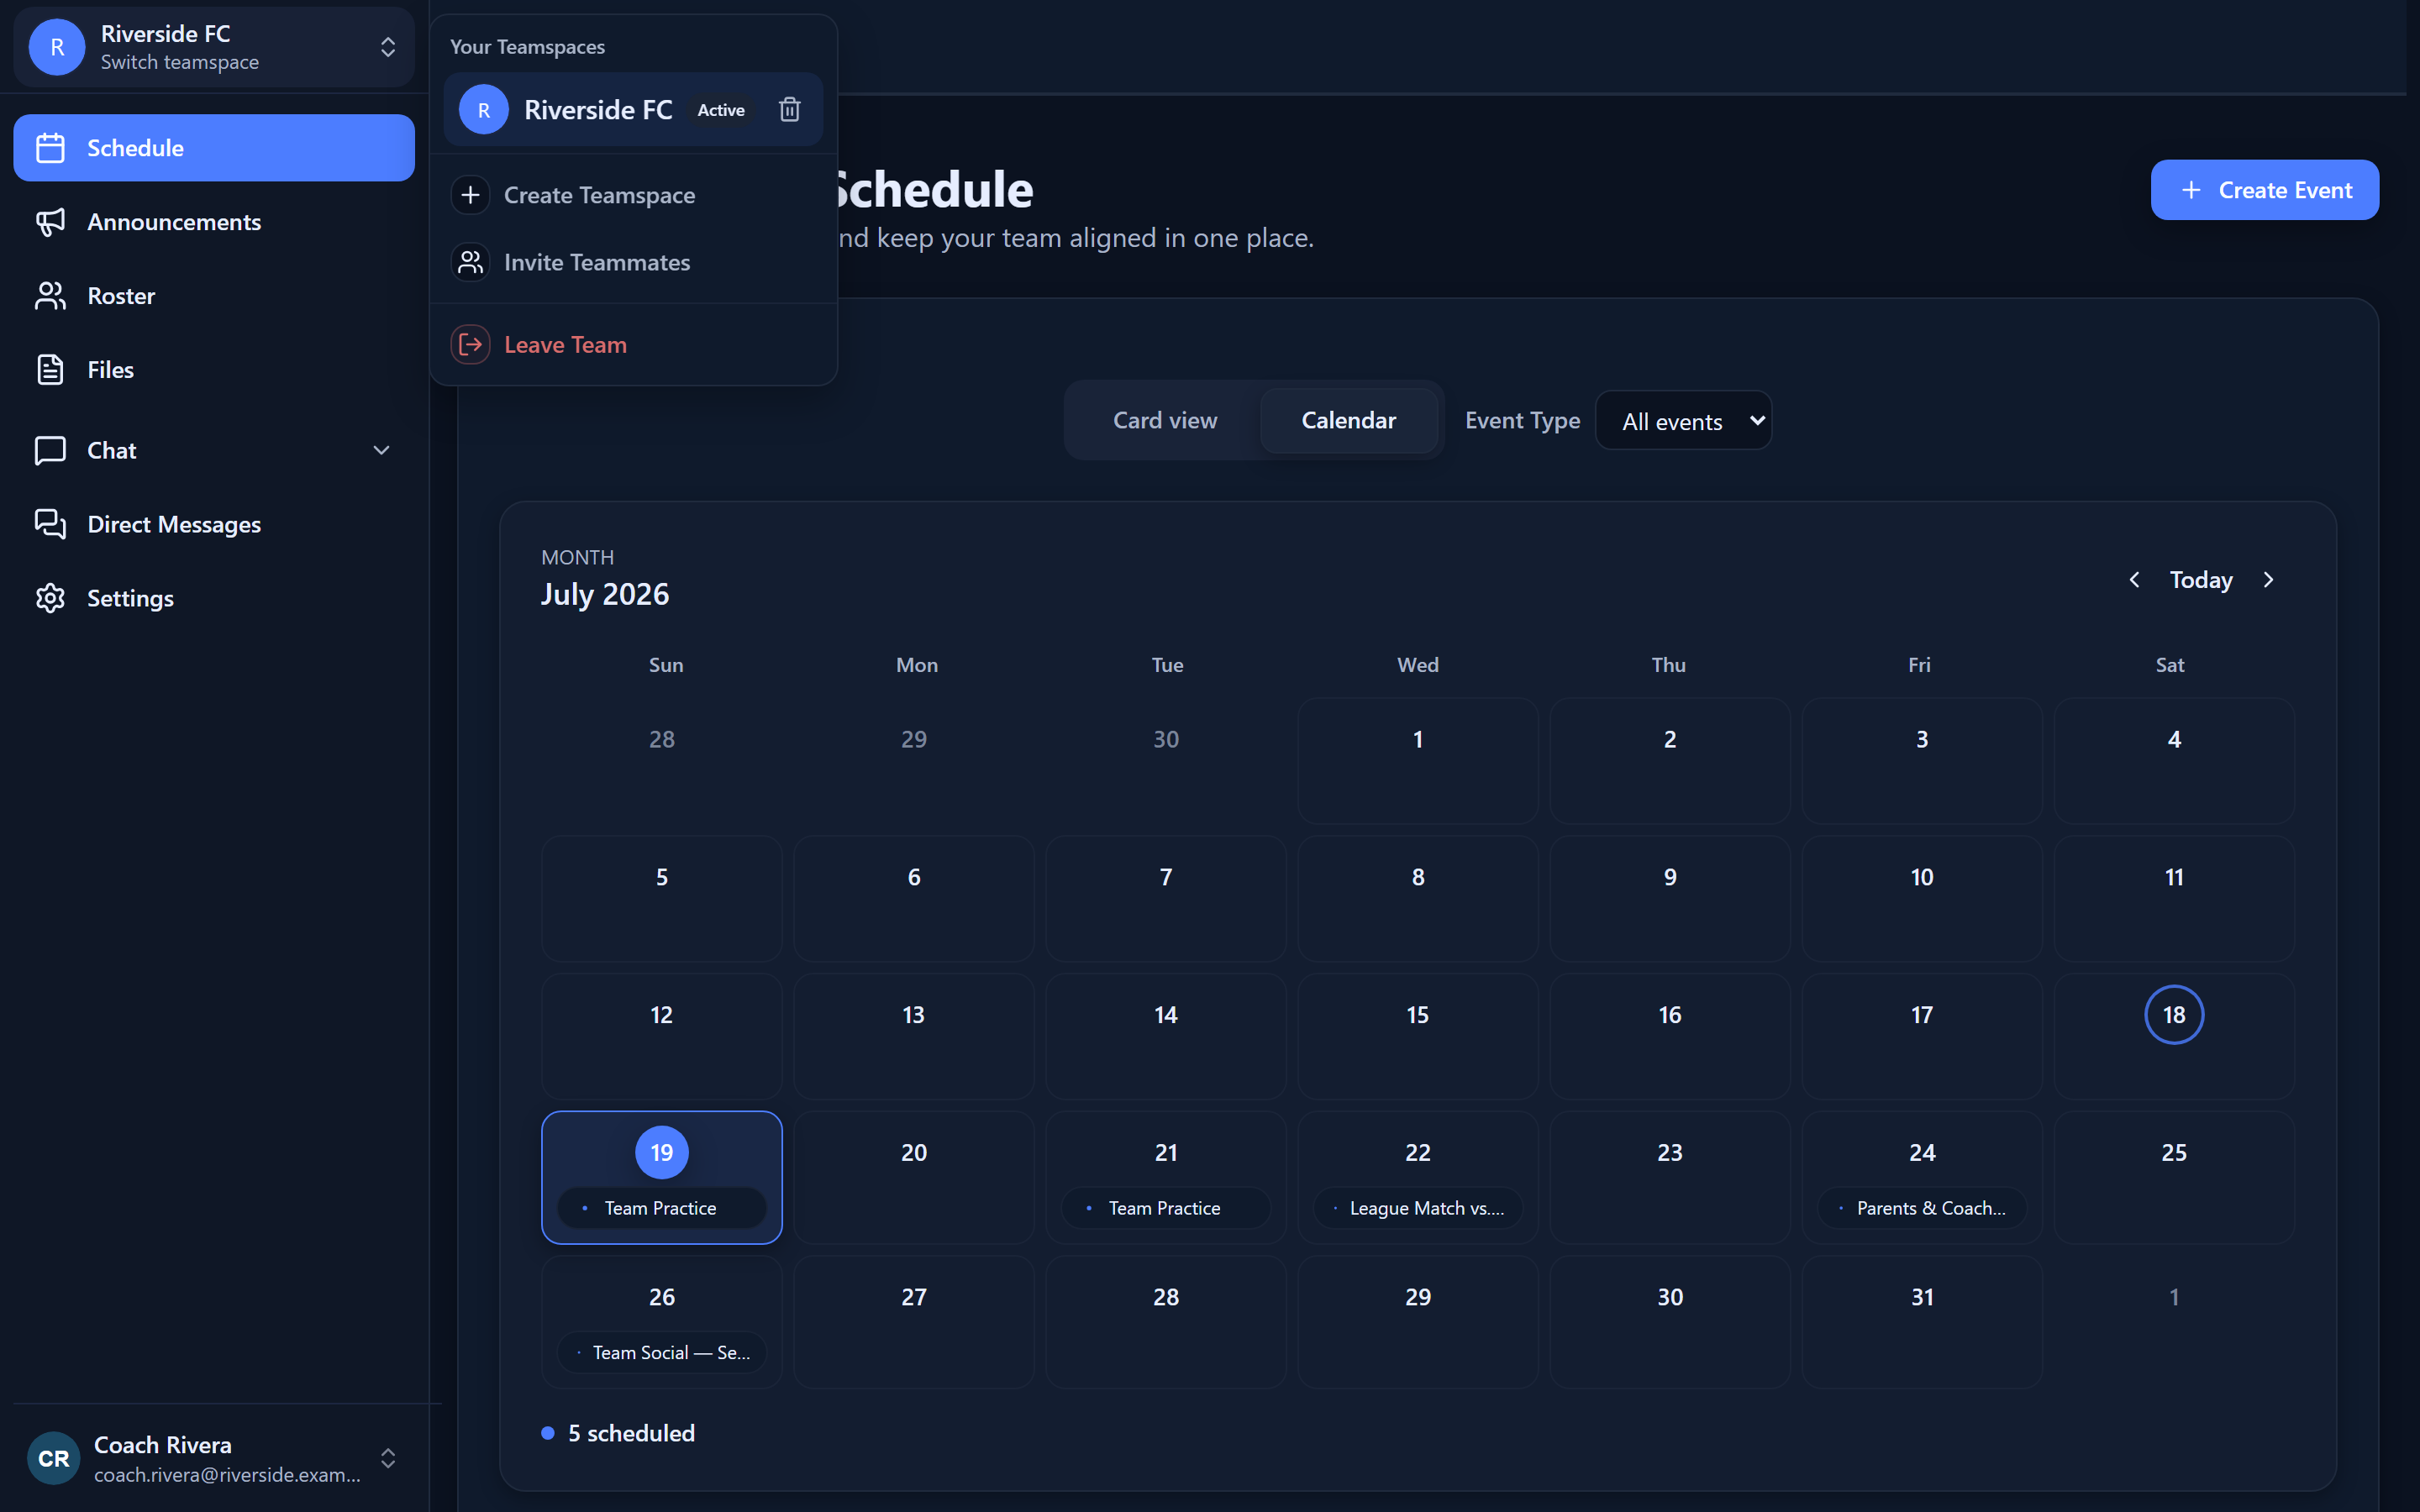Choose Invite Teammates in menu
Viewport: 2420px width, 1512px height.
634,262
